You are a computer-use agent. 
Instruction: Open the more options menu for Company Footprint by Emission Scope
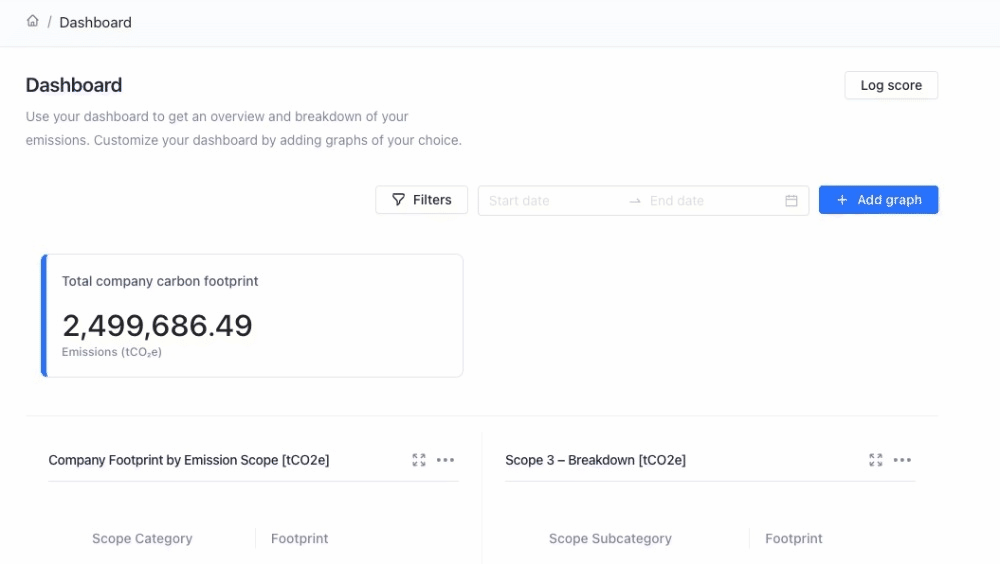446,460
